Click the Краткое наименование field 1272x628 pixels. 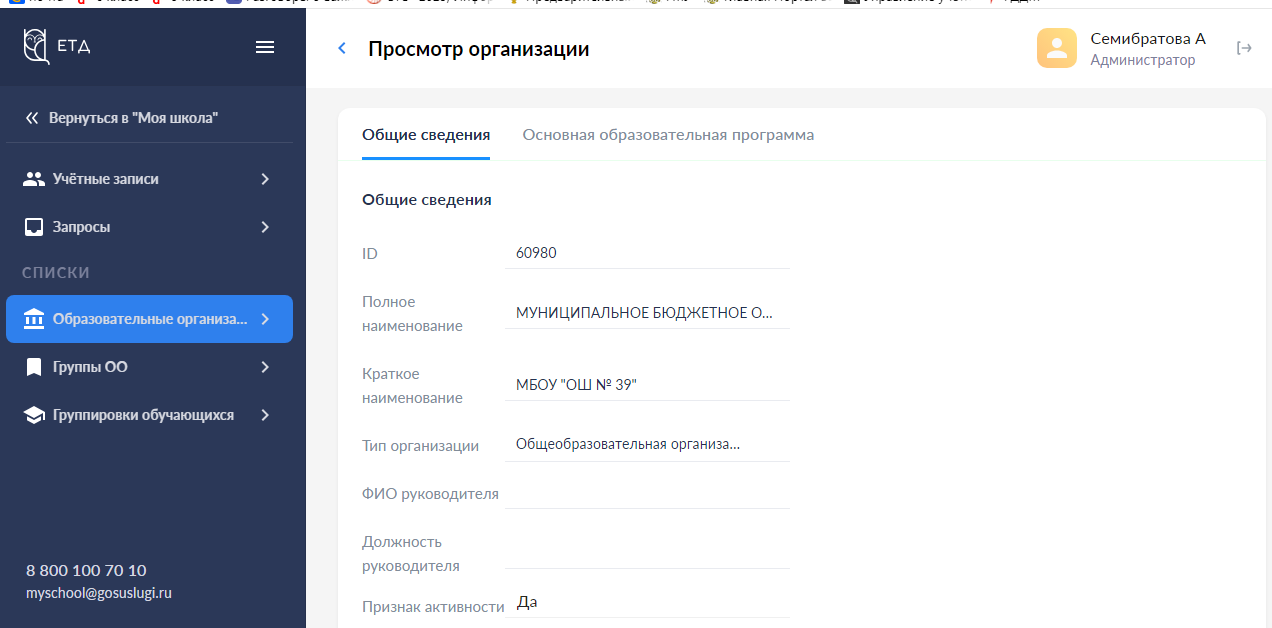coord(647,385)
